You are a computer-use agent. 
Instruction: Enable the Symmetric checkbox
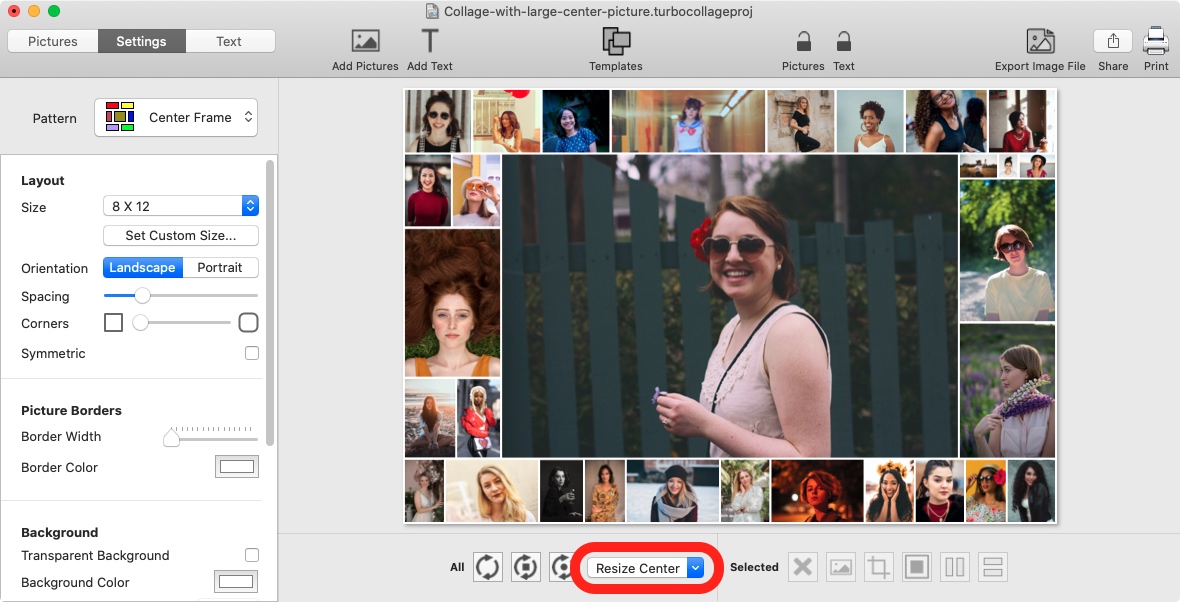(x=252, y=353)
